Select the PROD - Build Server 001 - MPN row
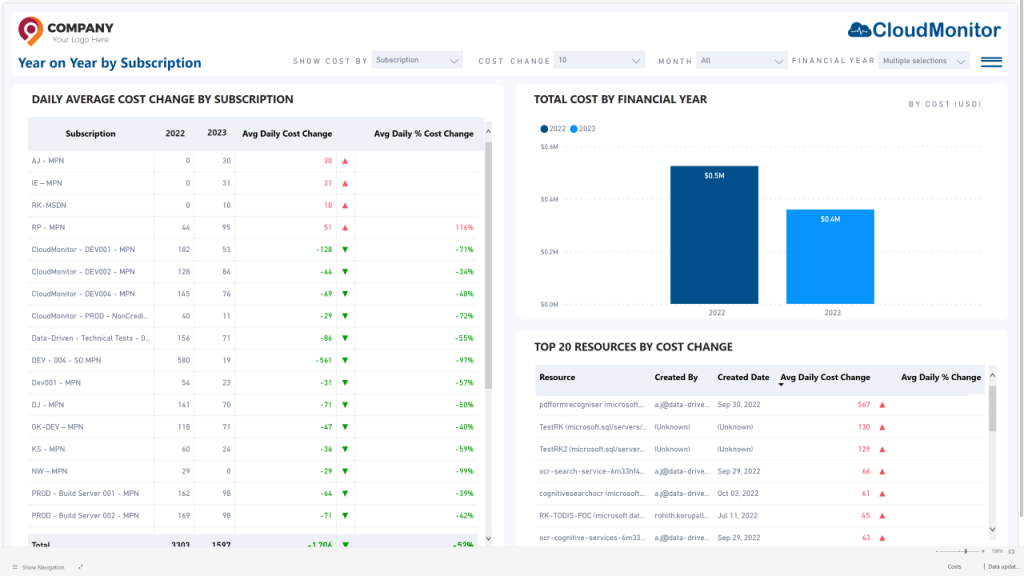The width and height of the screenshot is (1024, 576). [x=253, y=494]
